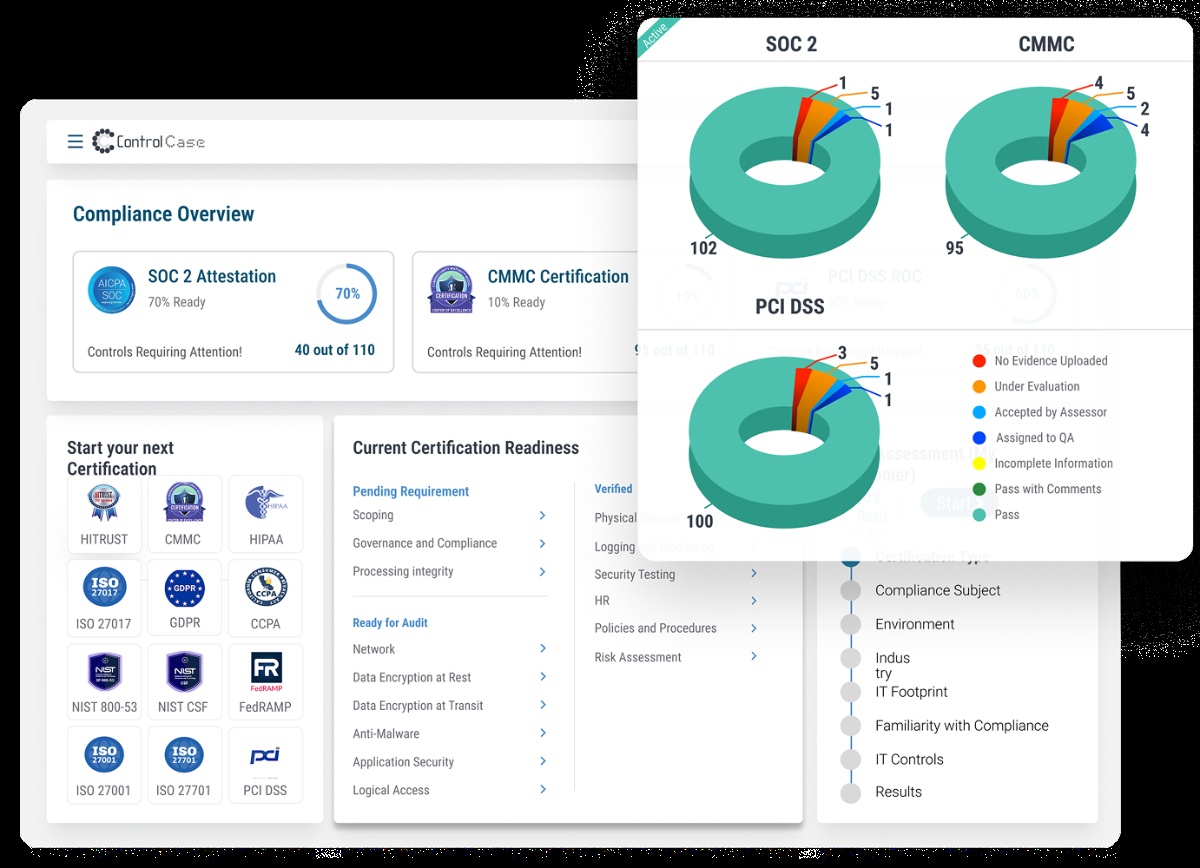Expand Processing integrity chevron
Screen dimensions: 1200x868
543,571
